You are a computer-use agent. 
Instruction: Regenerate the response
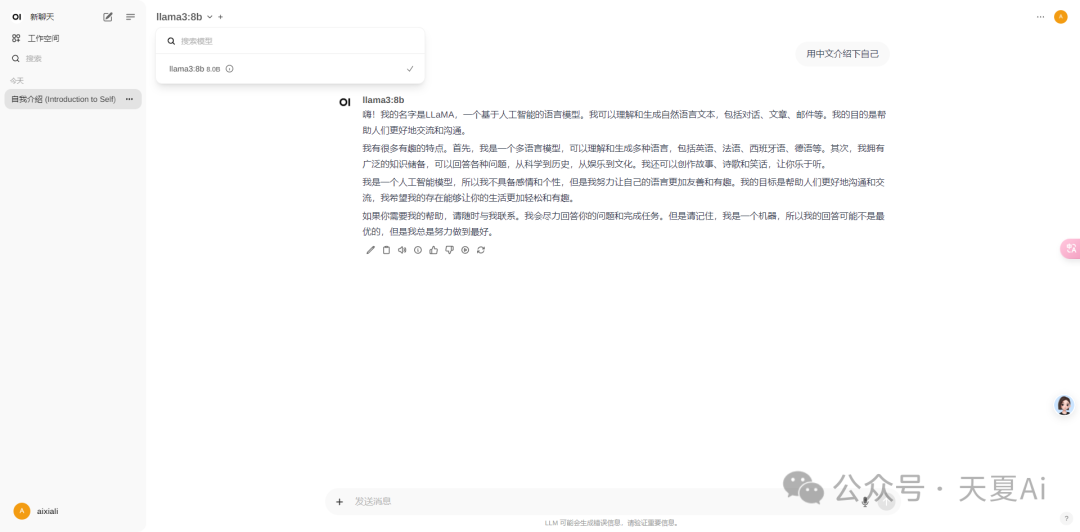coord(481,250)
